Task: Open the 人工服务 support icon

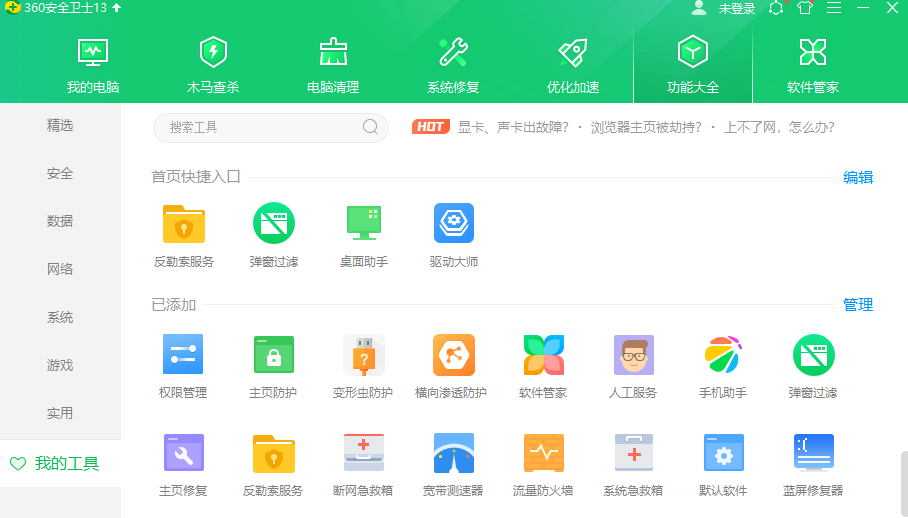Action: [x=633, y=355]
